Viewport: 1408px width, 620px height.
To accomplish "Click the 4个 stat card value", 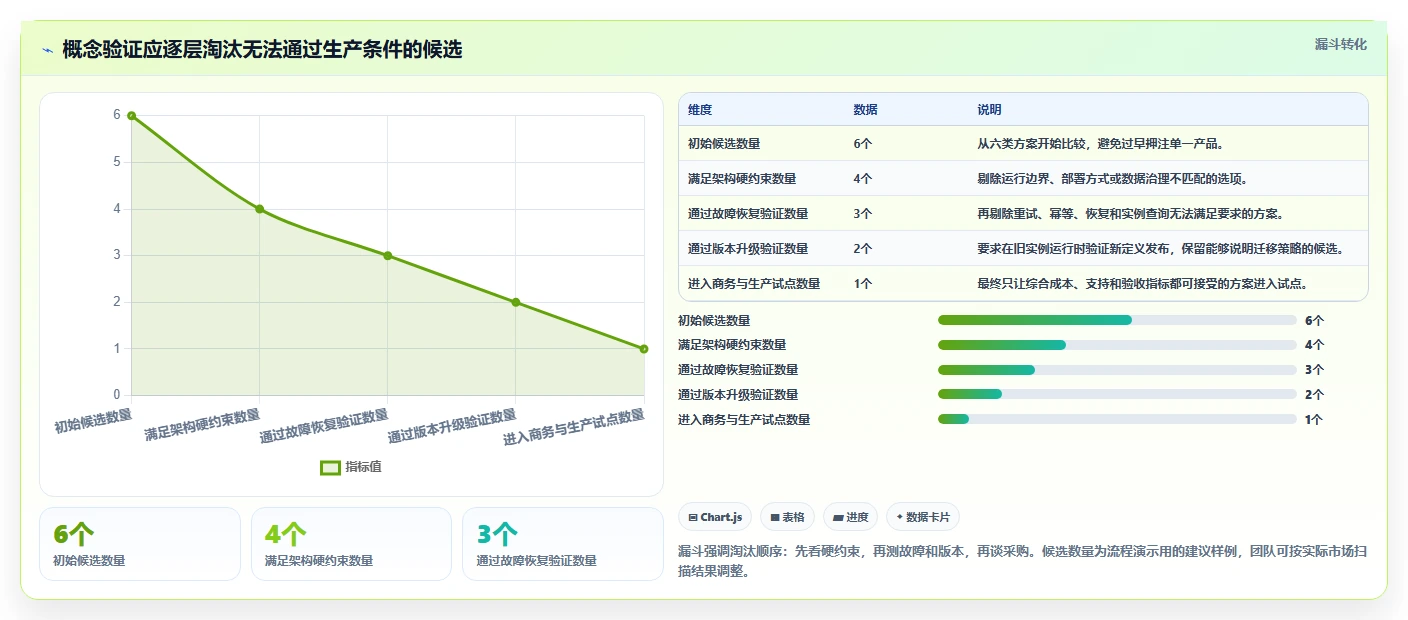I will point(286,535).
